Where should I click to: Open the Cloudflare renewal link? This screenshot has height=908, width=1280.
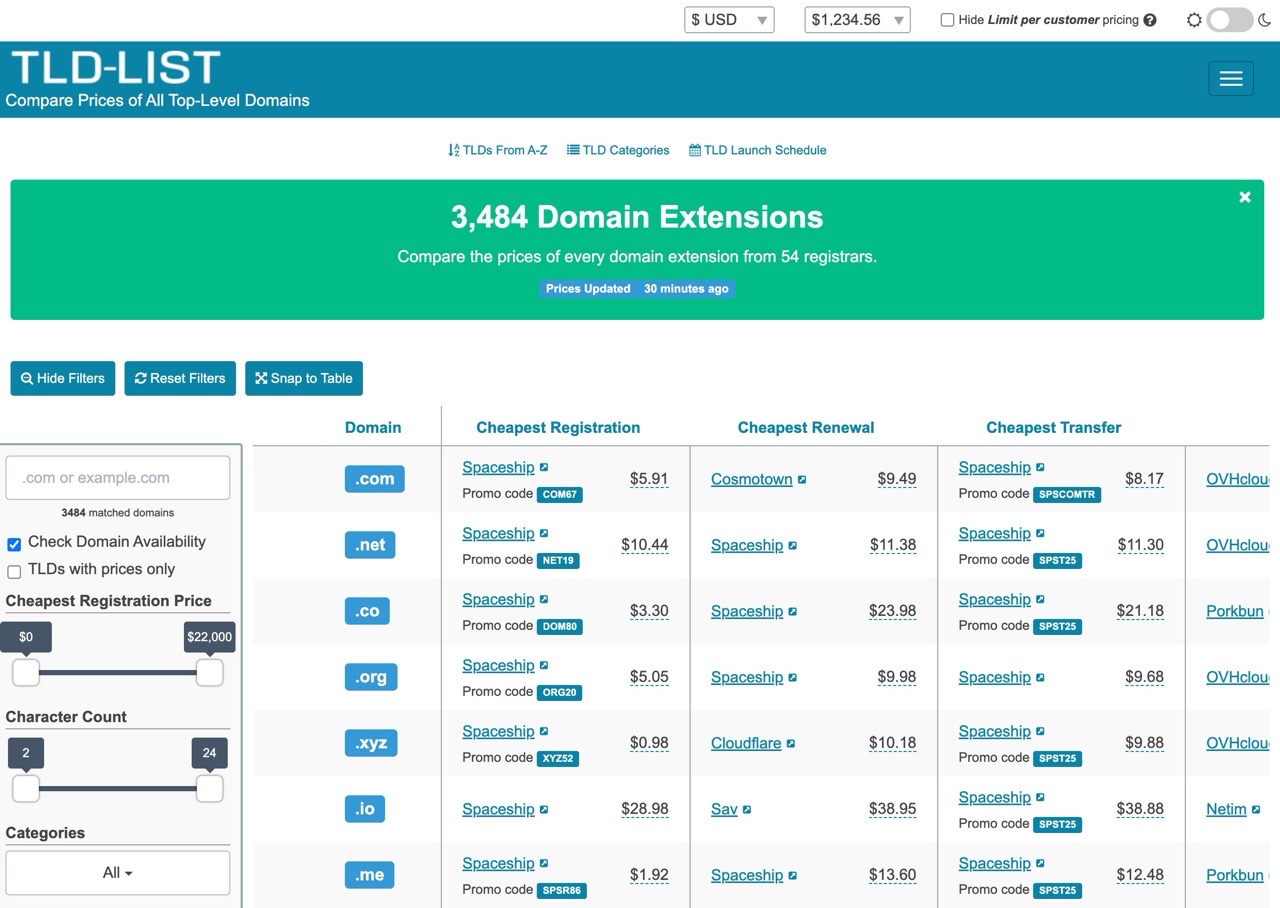(x=746, y=743)
